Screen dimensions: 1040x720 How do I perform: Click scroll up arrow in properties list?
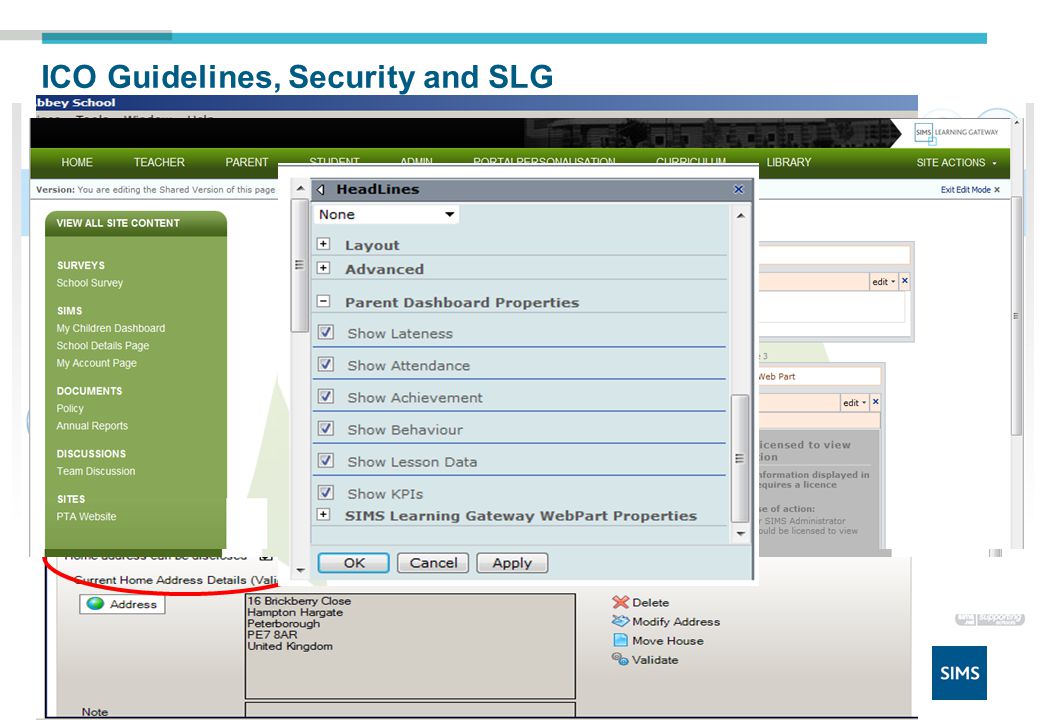(x=740, y=215)
